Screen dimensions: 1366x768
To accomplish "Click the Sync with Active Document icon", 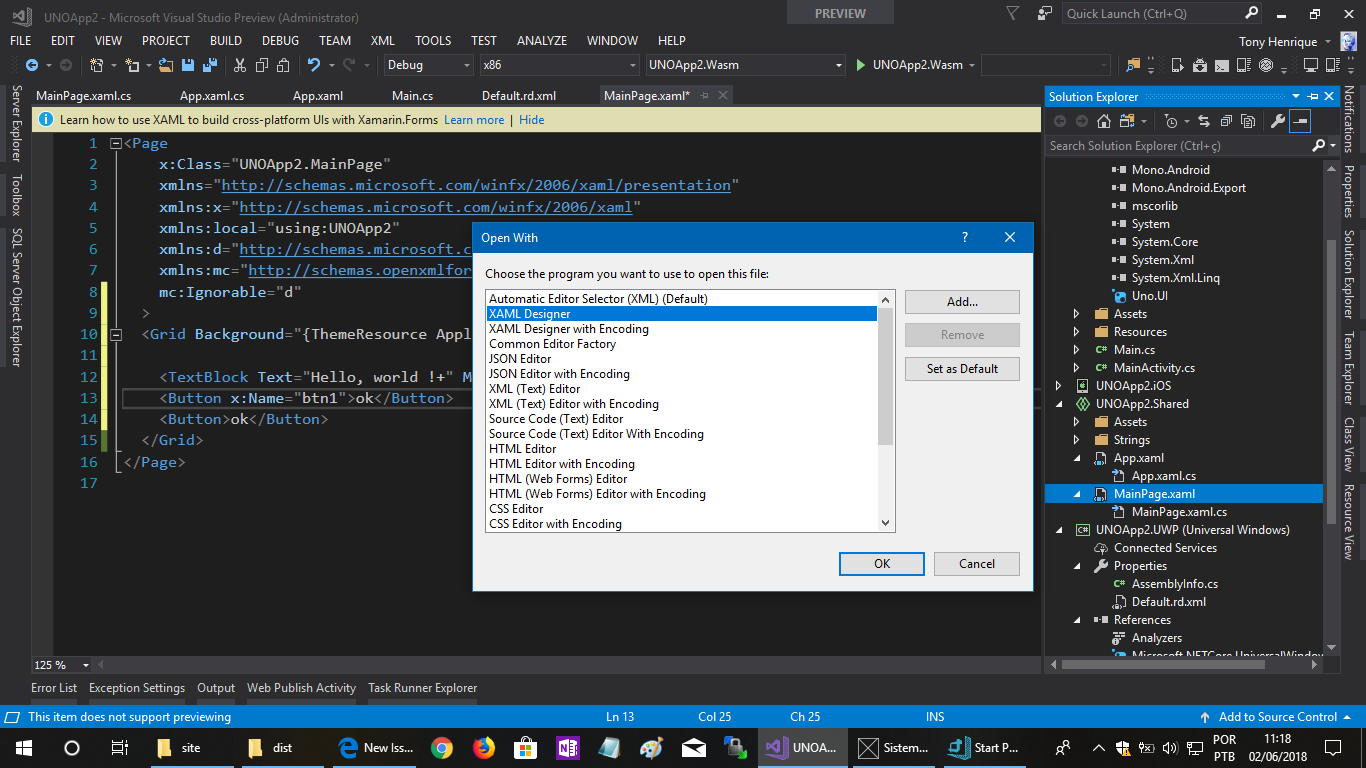I will click(x=1204, y=120).
